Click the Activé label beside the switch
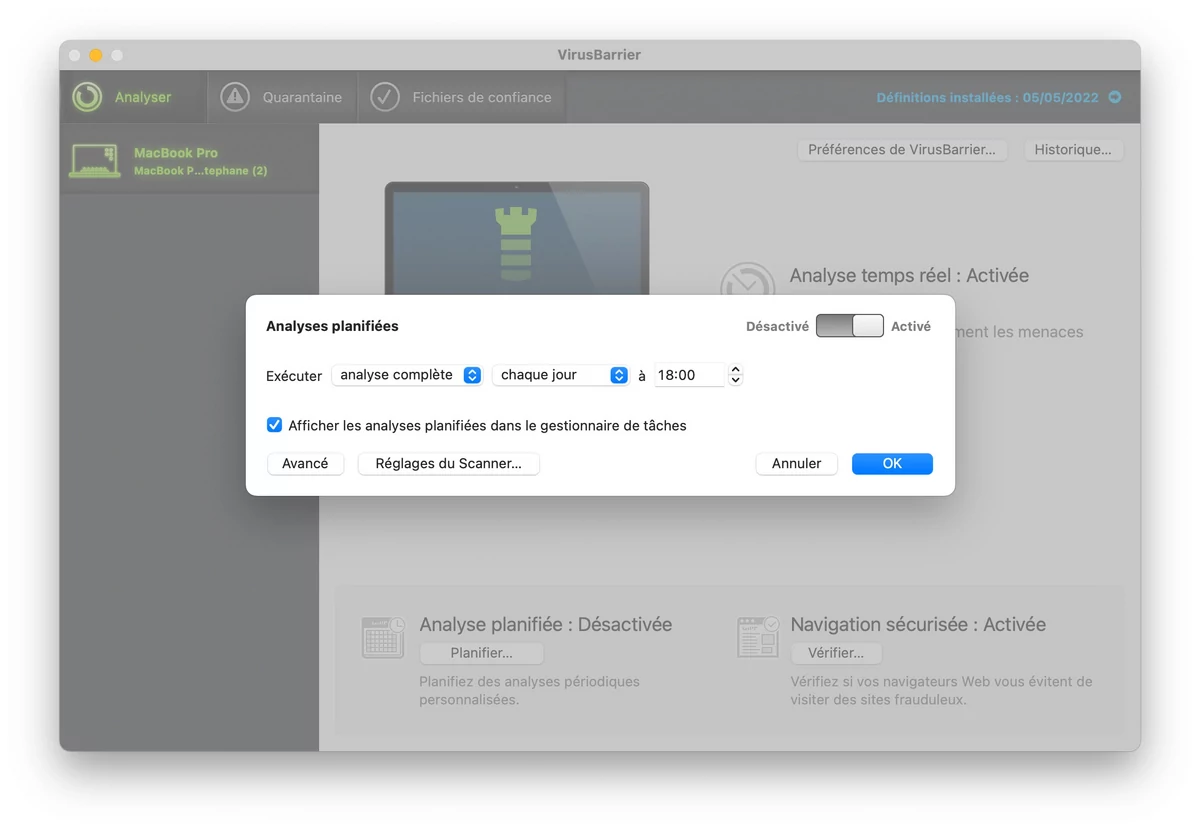 click(x=911, y=326)
